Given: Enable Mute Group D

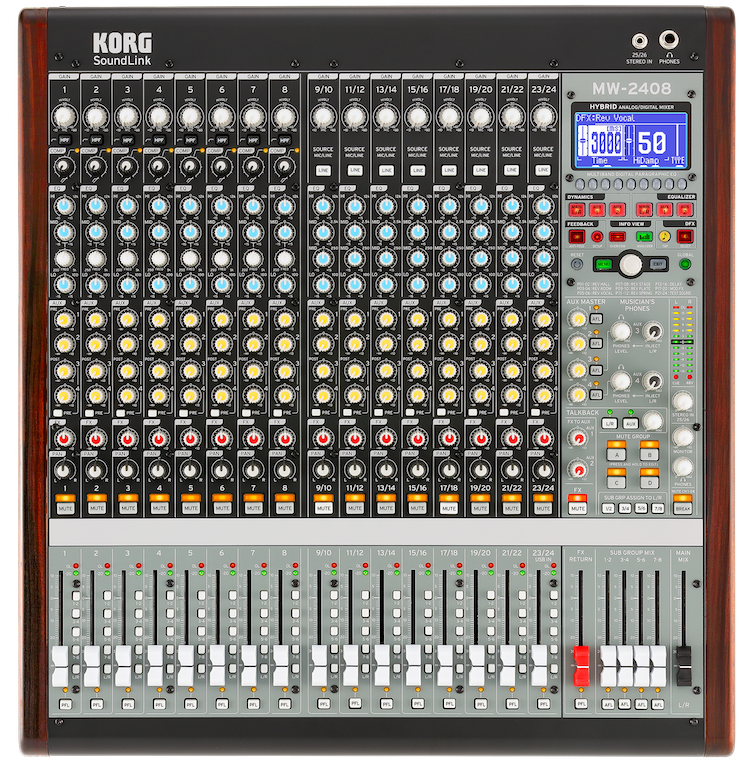Looking at the screenshot, I should coord(649,483).
